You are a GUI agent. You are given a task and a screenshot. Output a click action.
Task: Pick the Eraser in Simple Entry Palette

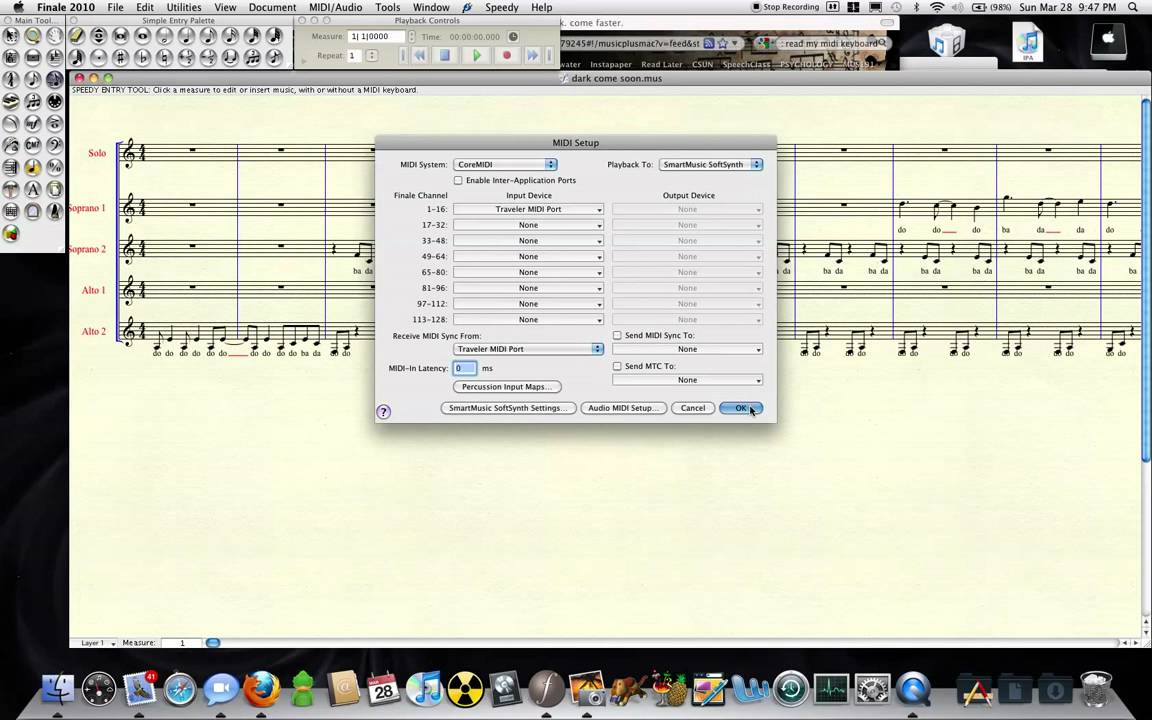point(76,35)
